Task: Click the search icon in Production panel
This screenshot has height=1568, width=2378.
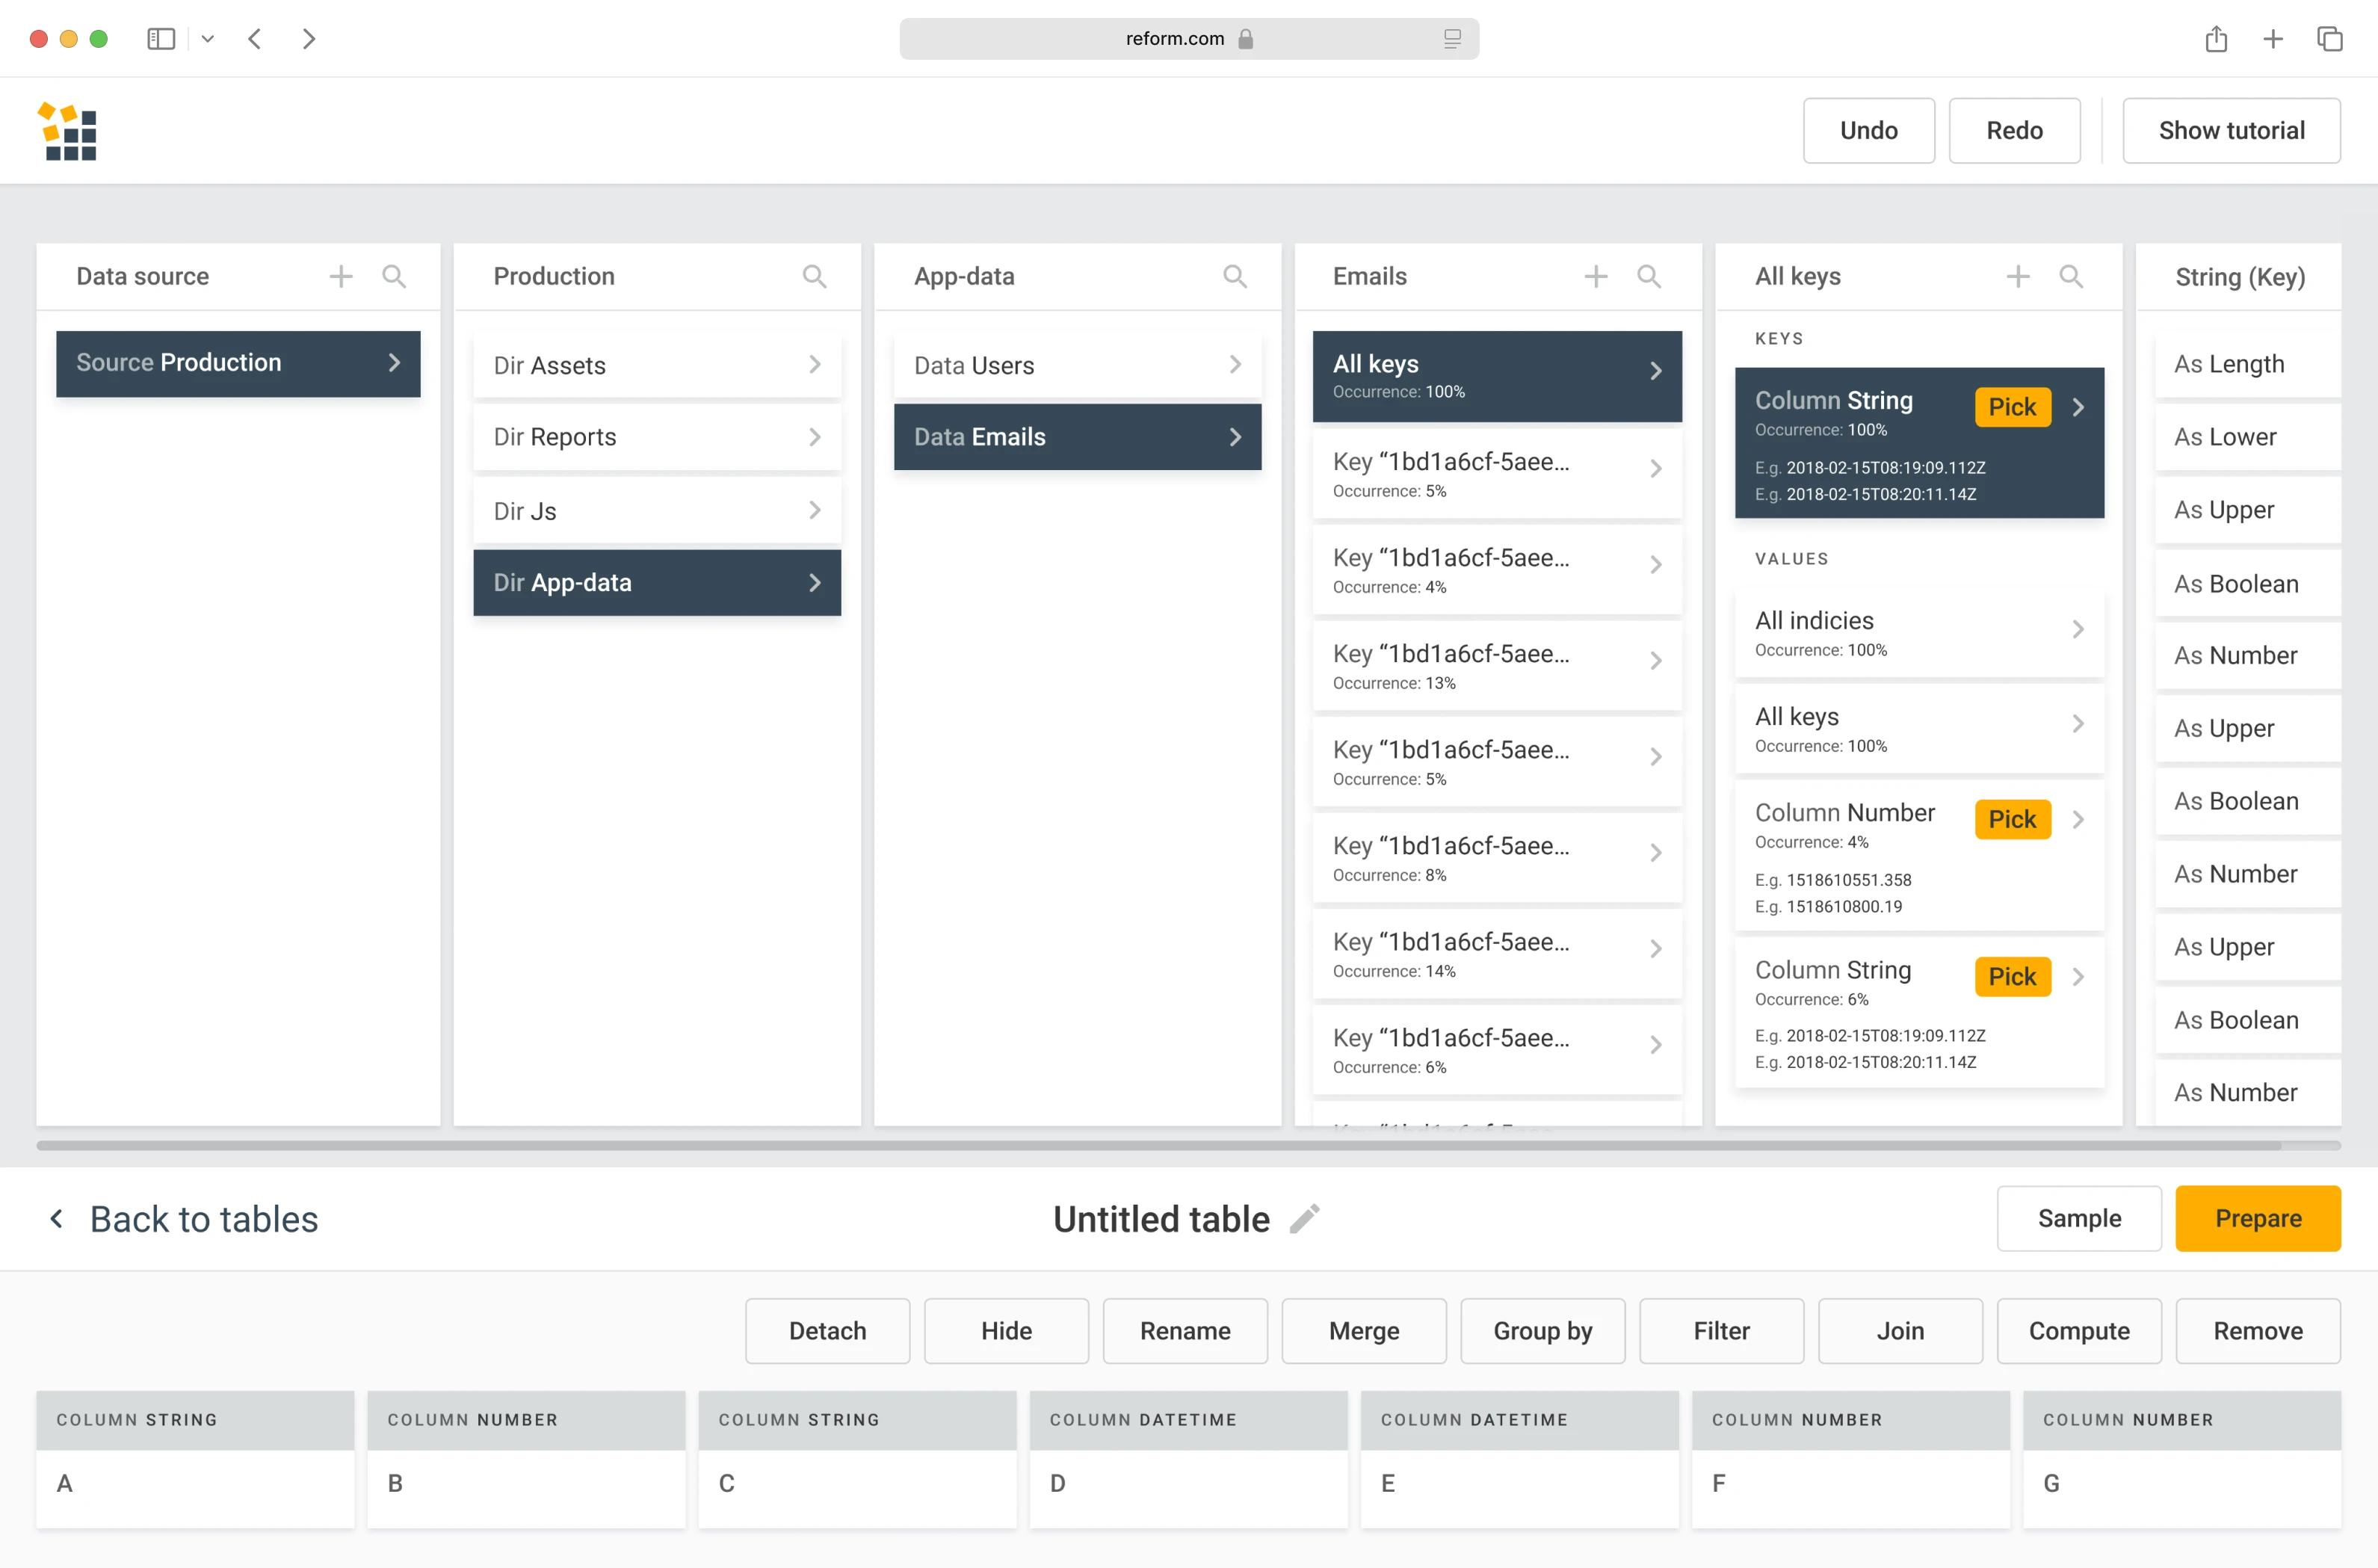Action: [814, 276]
